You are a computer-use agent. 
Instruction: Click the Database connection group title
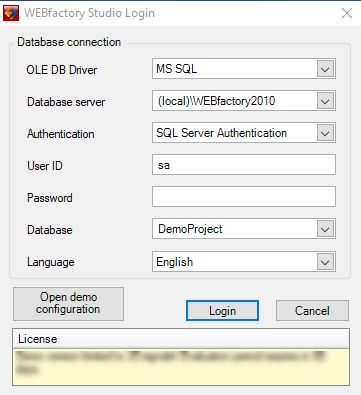69,42
